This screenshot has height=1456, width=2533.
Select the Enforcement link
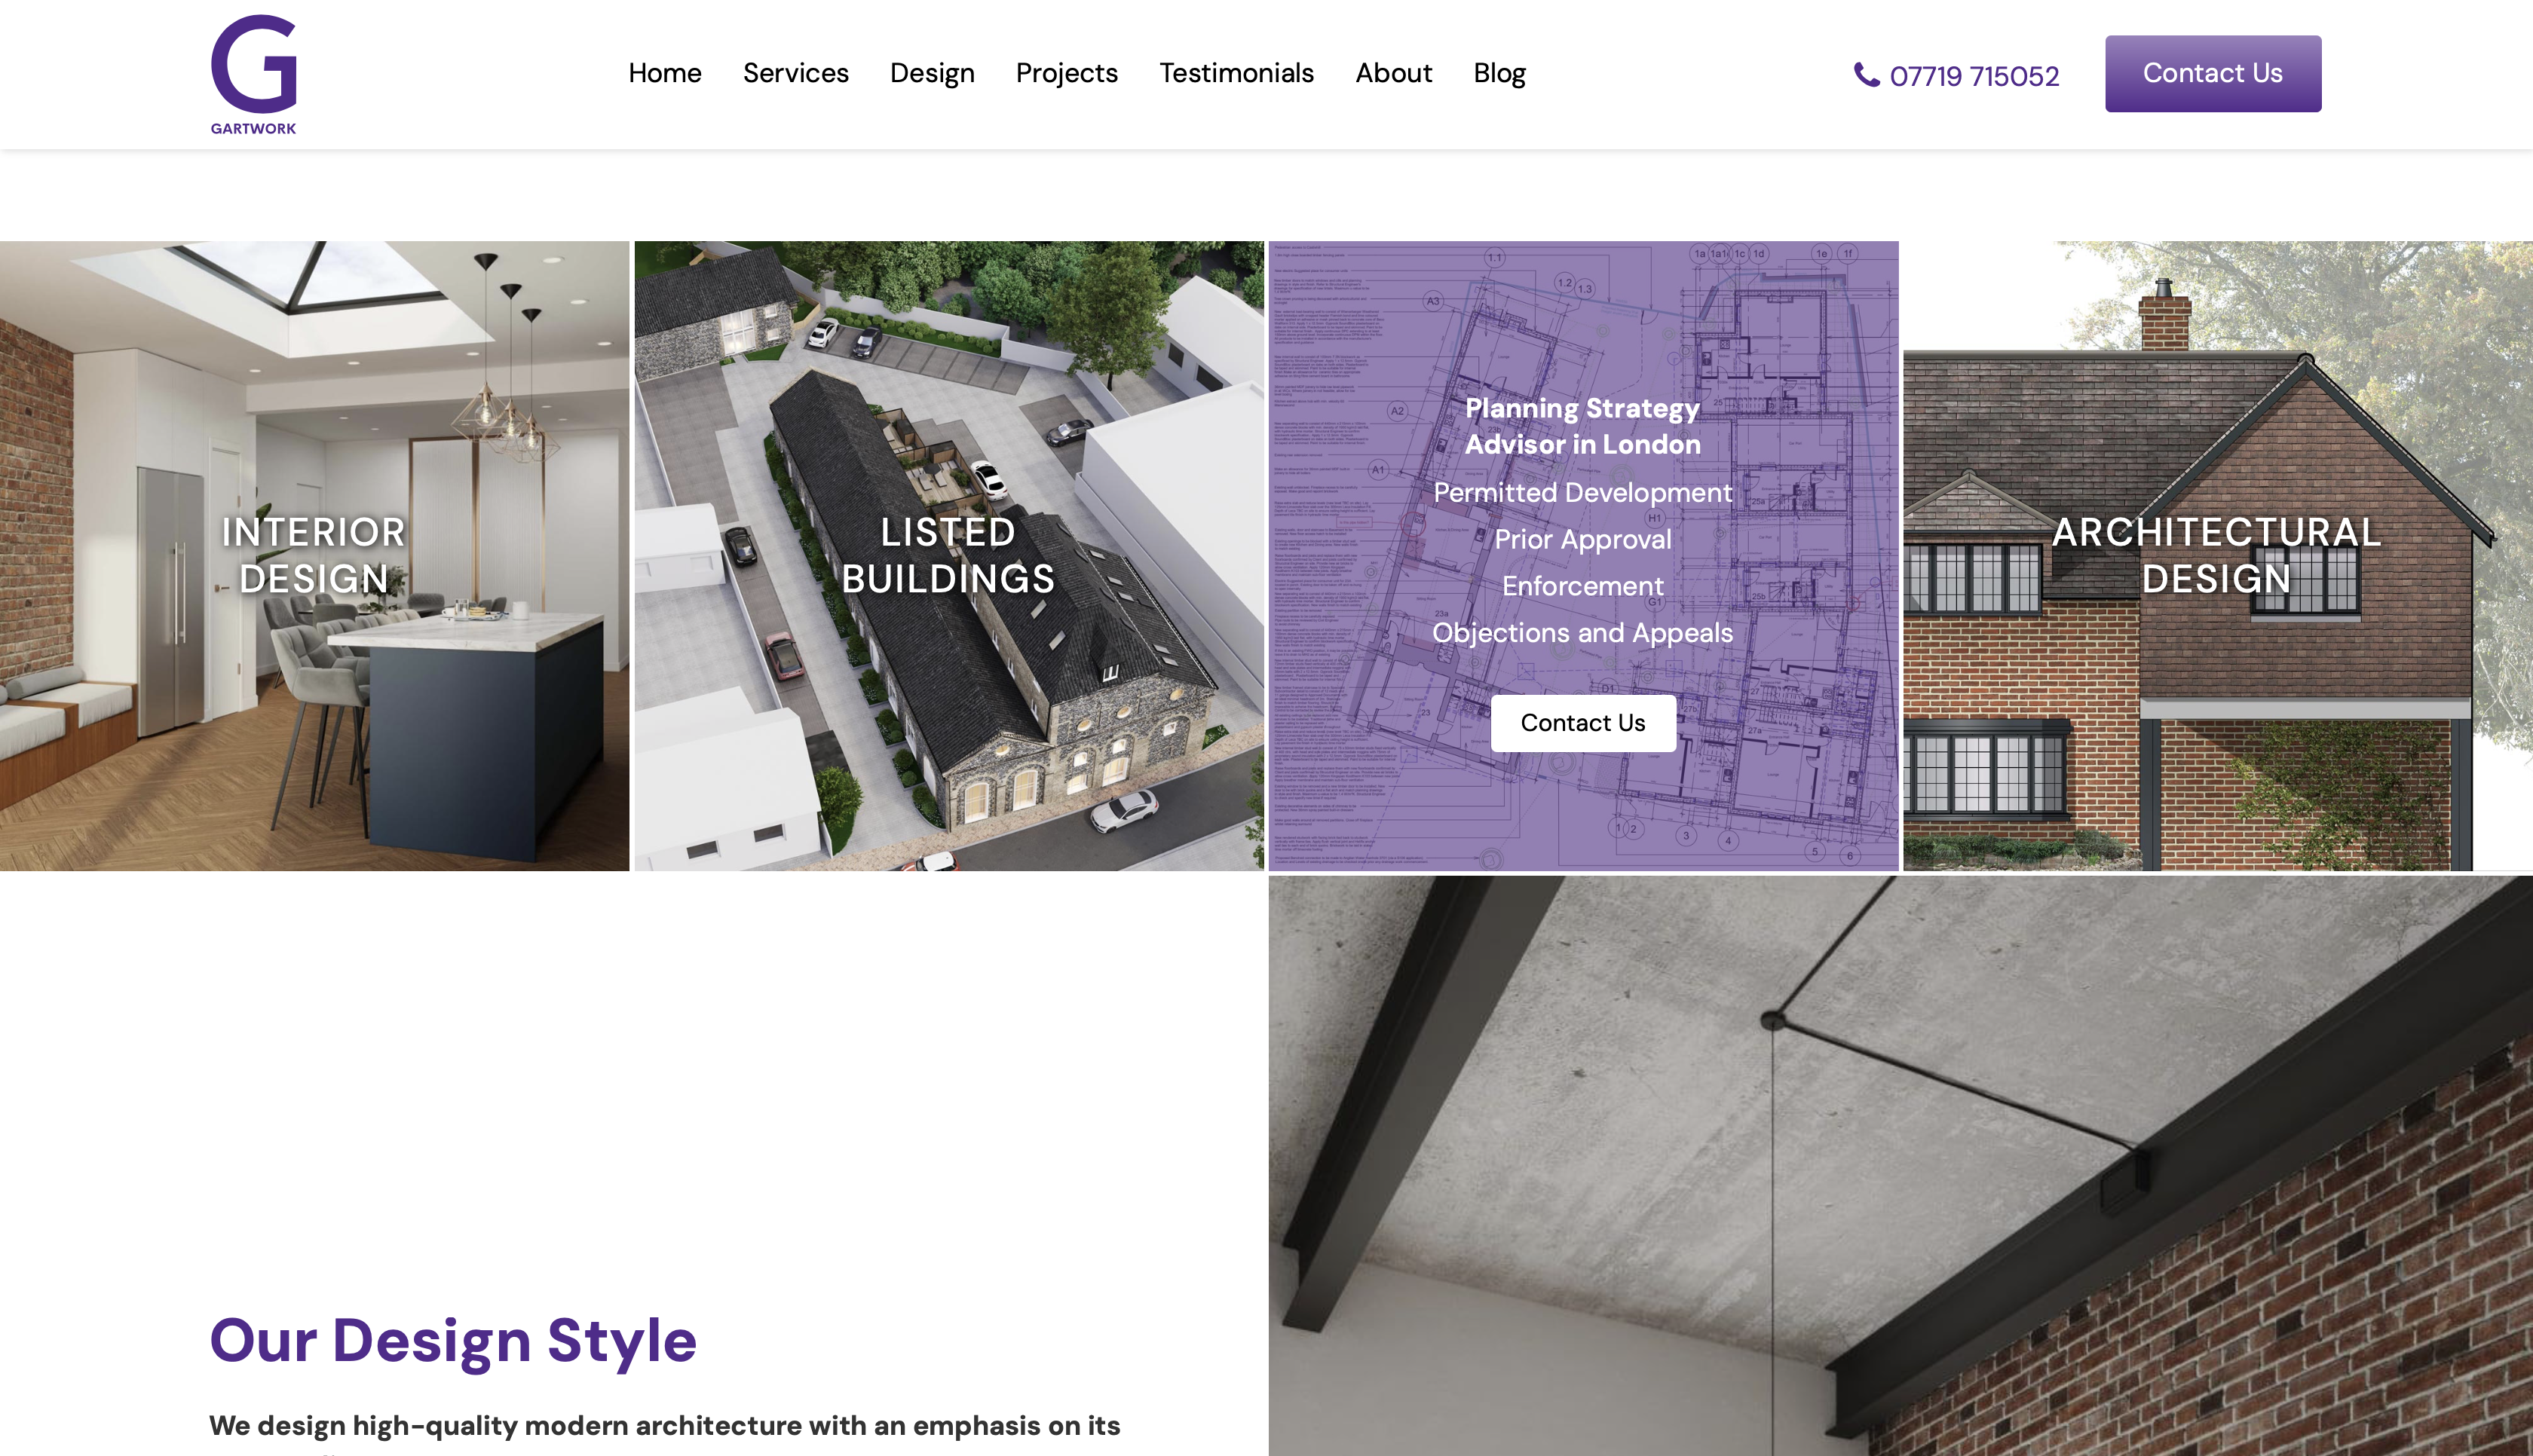pos(1583,586)
